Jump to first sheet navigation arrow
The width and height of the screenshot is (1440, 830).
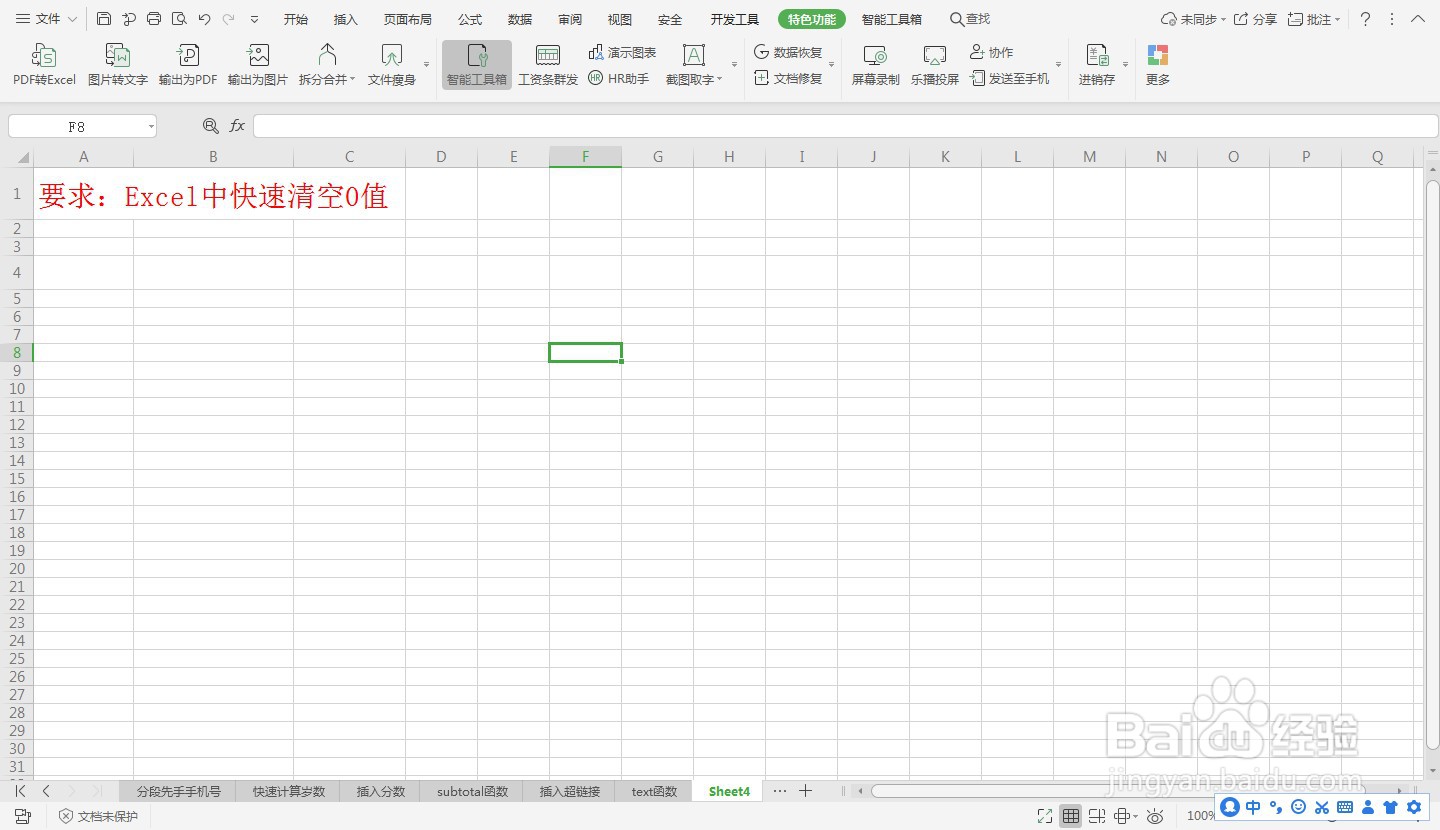[x=20, y=791]
